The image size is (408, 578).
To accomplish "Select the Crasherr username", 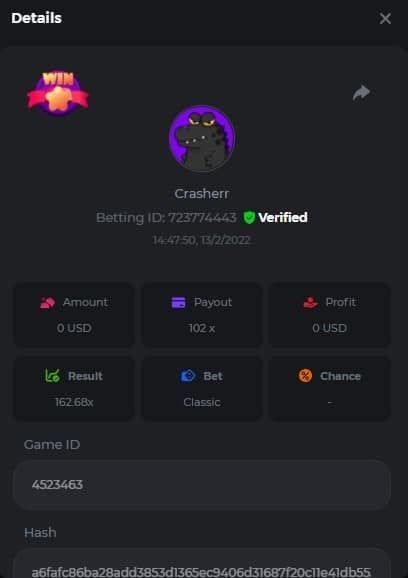I will [202, 194].
